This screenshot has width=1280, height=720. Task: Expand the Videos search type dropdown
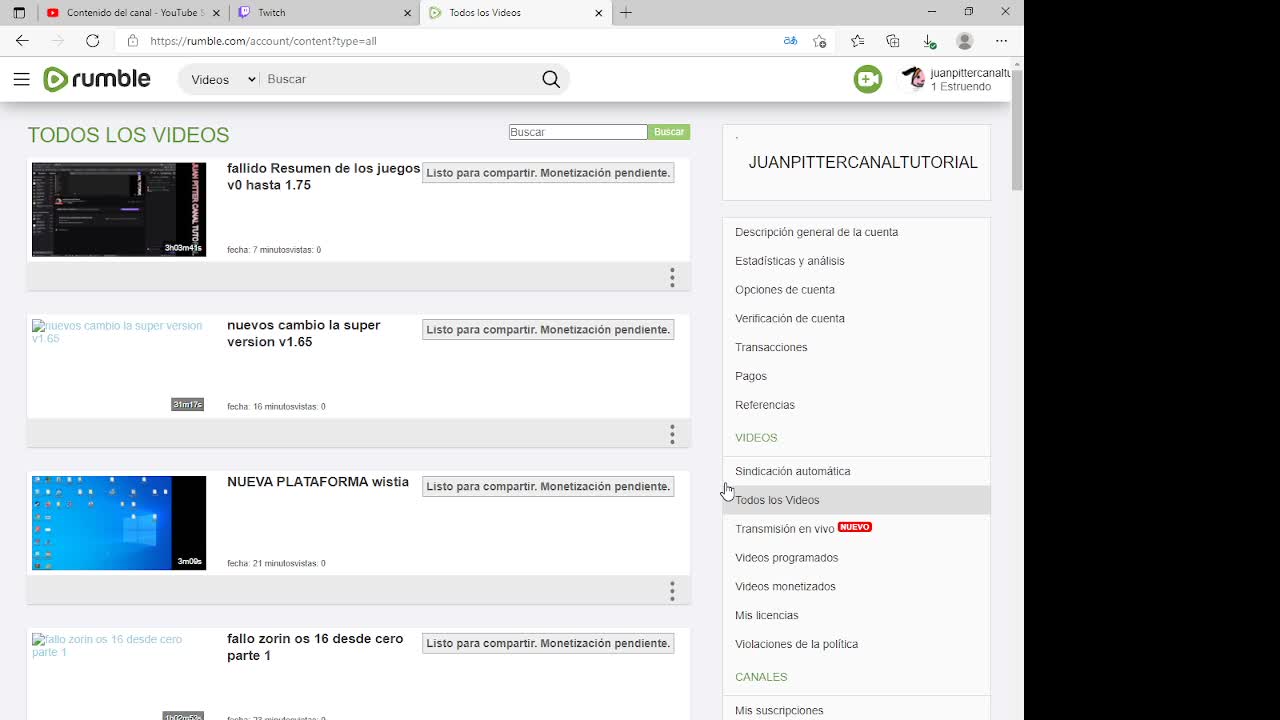click(223, 79)
